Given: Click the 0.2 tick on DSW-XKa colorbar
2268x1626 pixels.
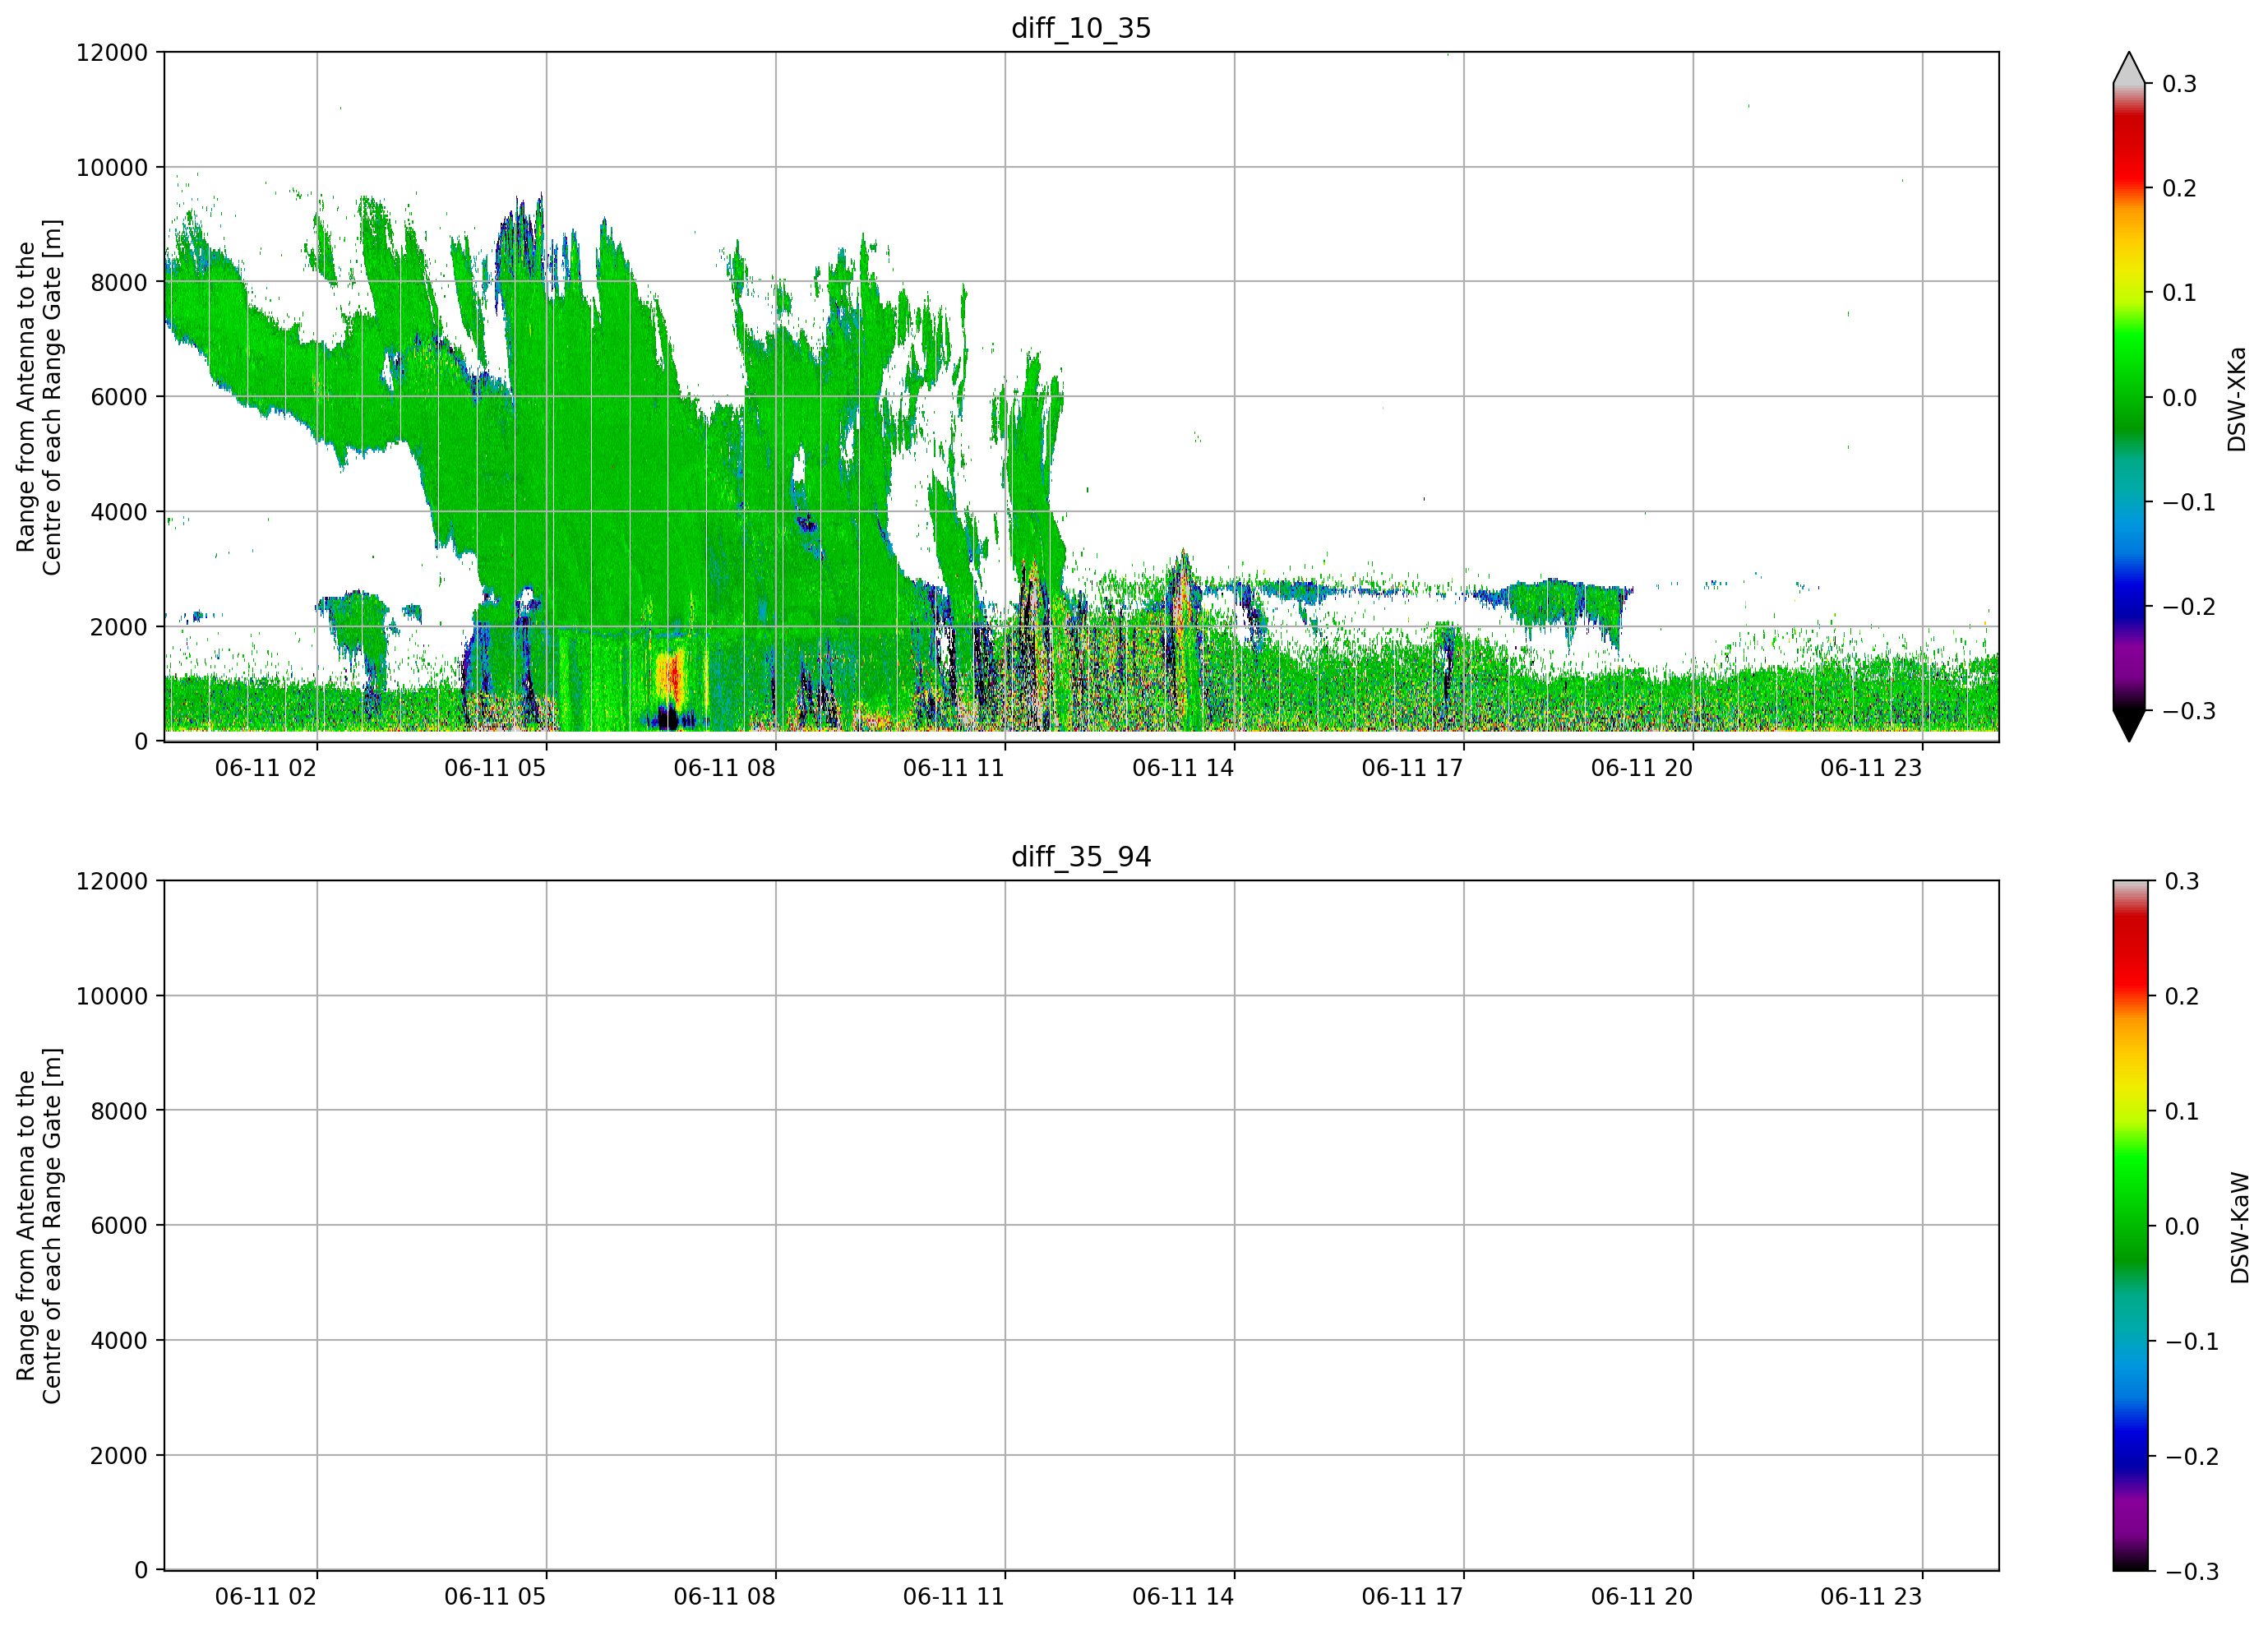Looking at the screenshot, I should (x=2179, y=189).
